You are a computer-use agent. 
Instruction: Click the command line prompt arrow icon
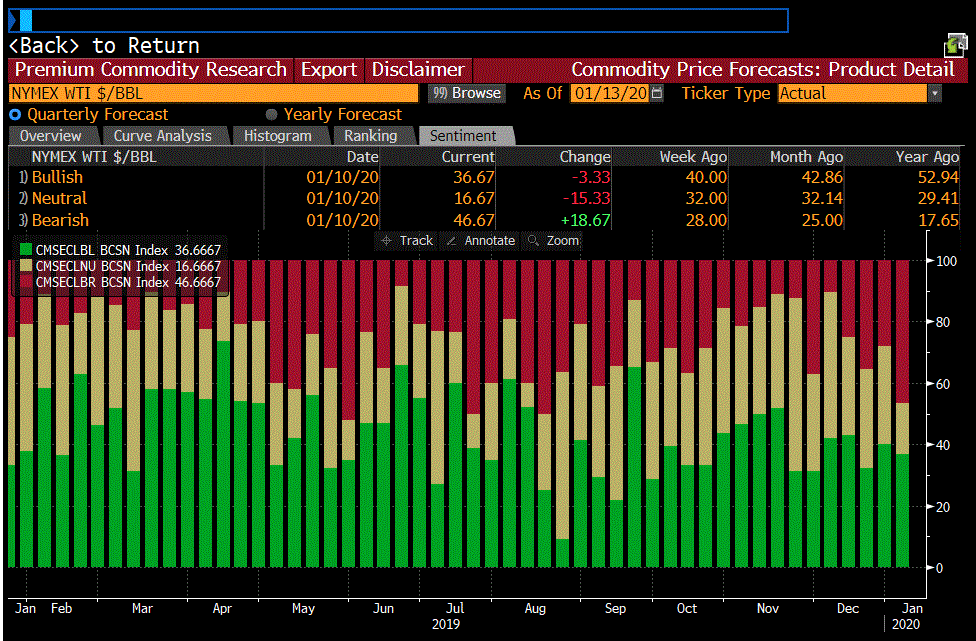pyautogui.click(x=13, y=20)
